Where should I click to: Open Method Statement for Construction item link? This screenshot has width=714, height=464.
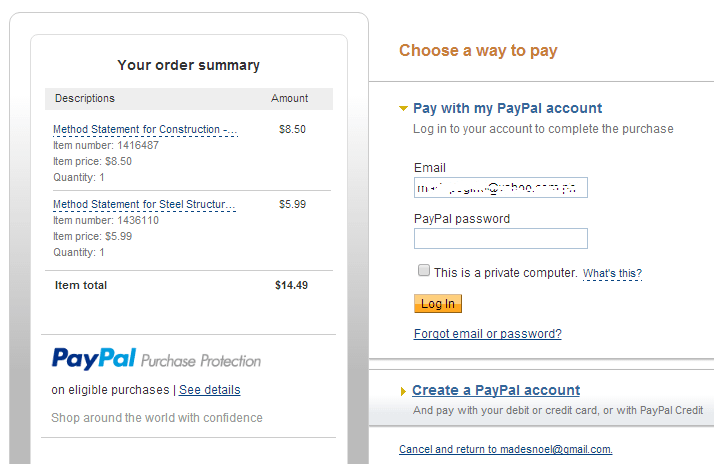145,129
